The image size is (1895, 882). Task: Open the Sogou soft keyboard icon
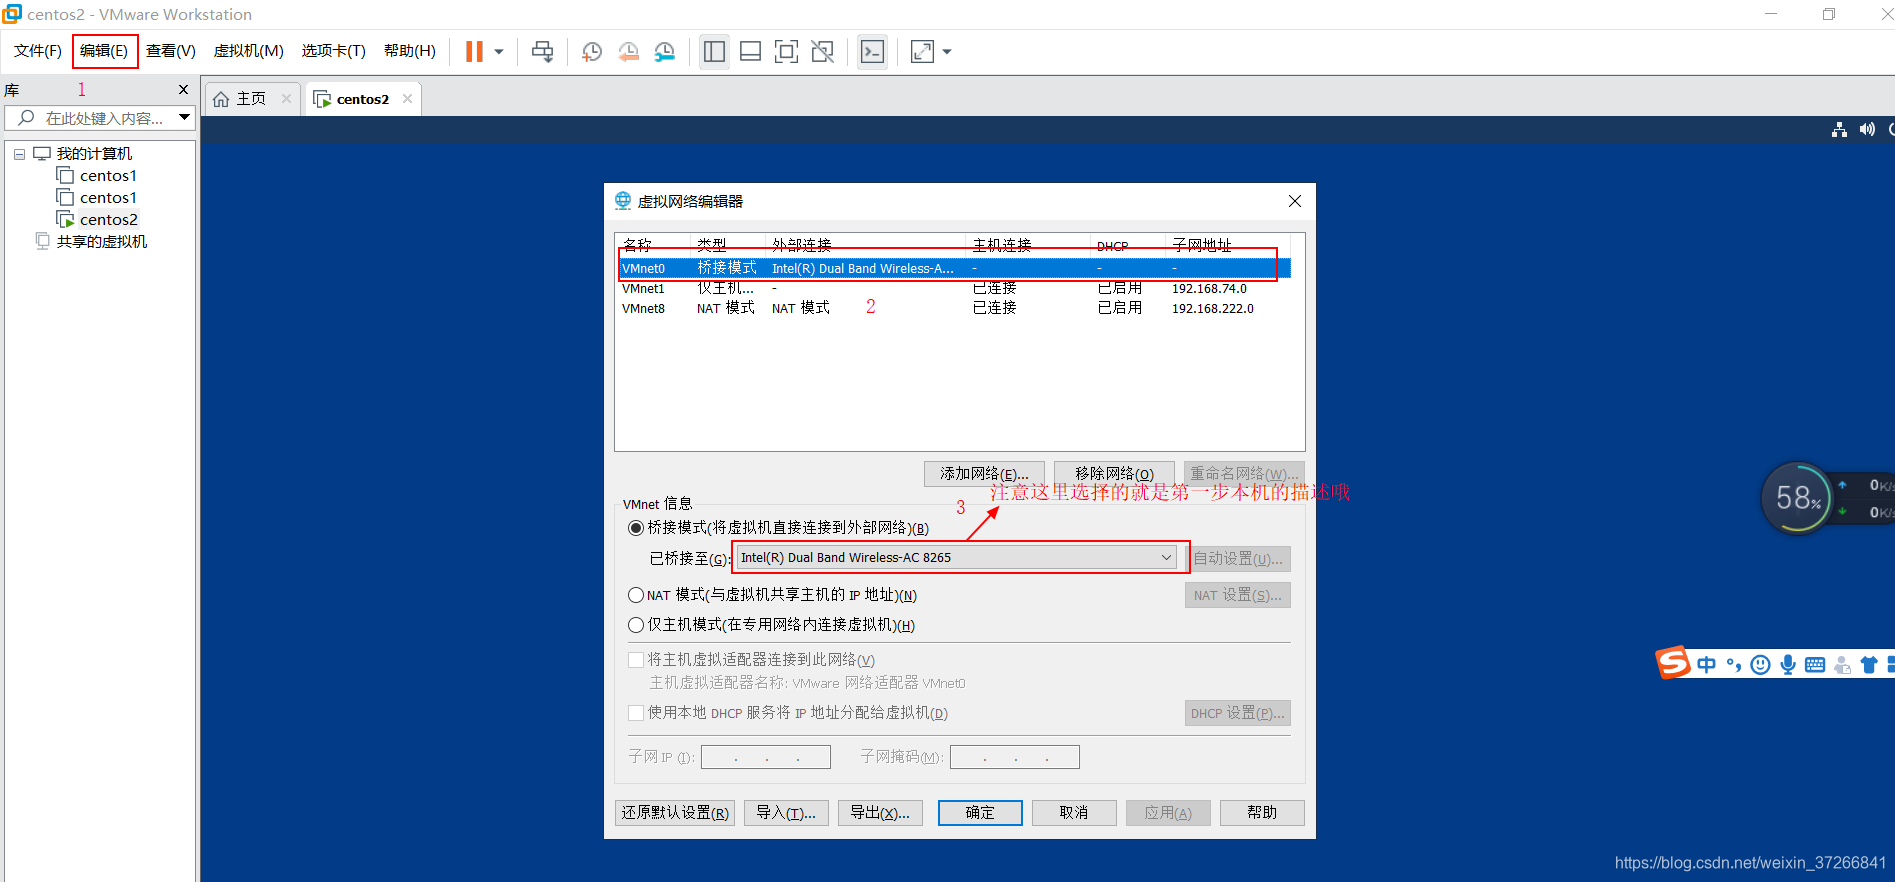coord(1815,665)
